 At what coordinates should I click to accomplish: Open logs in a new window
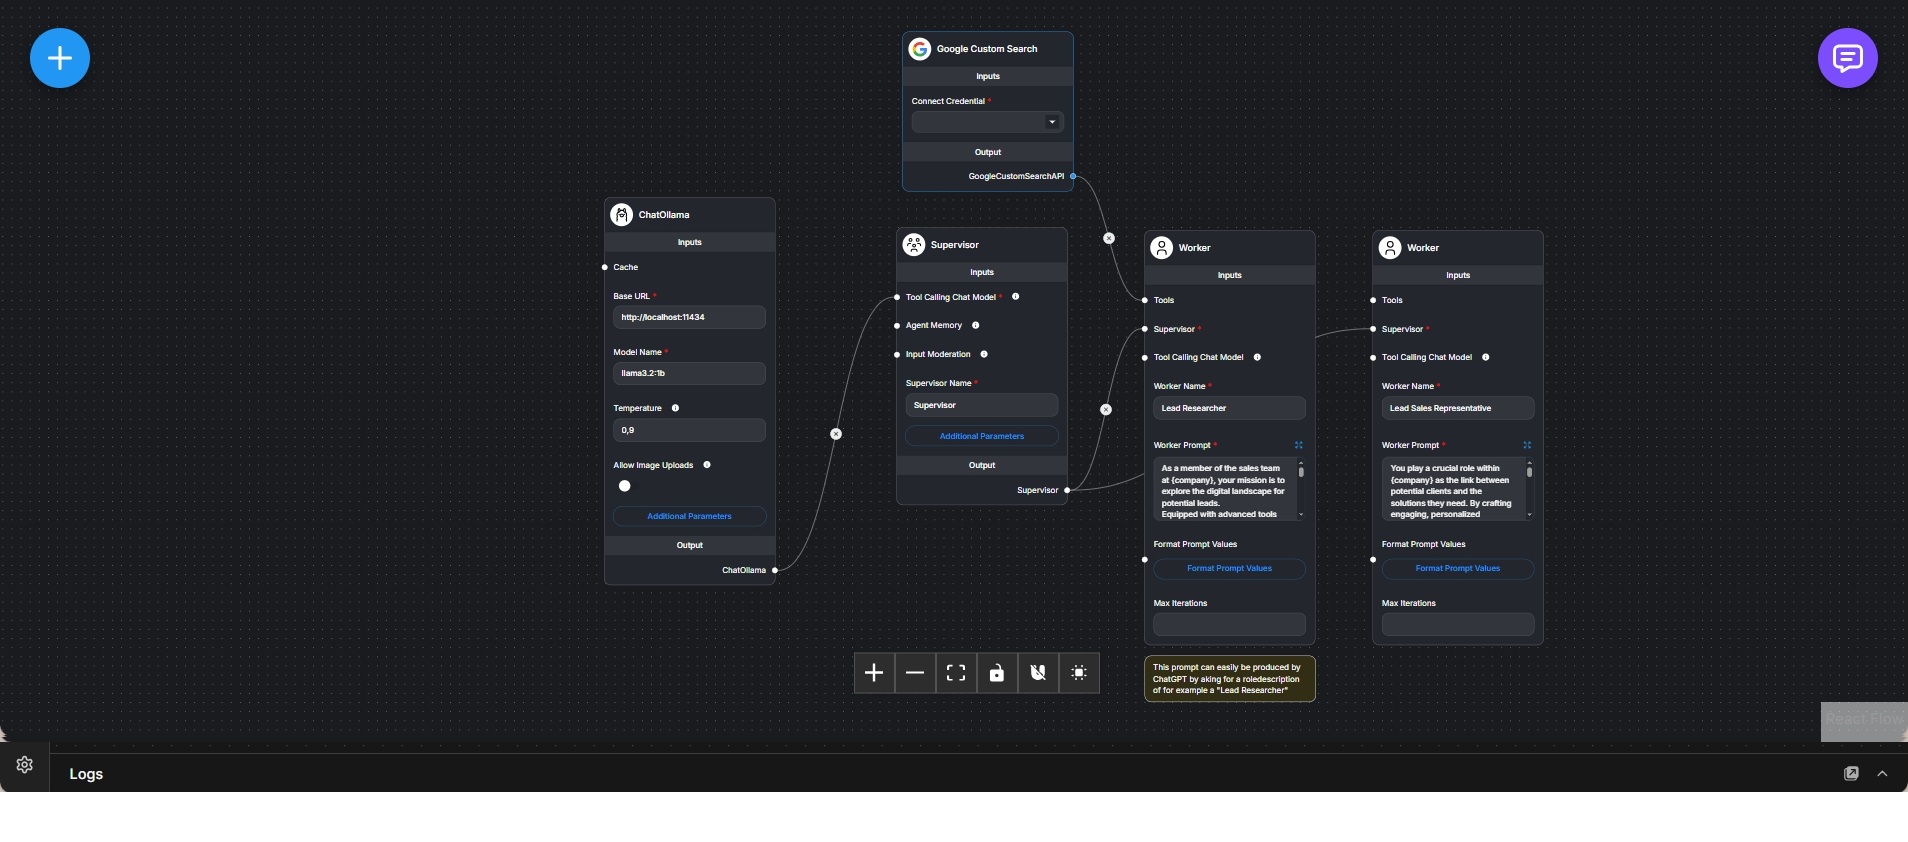coord(1851,774)
